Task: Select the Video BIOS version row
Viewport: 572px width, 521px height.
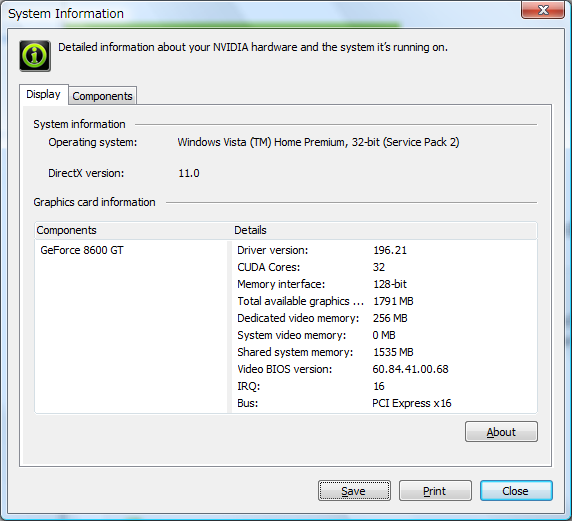Action: pyautogui.click(x=384, y=369)
